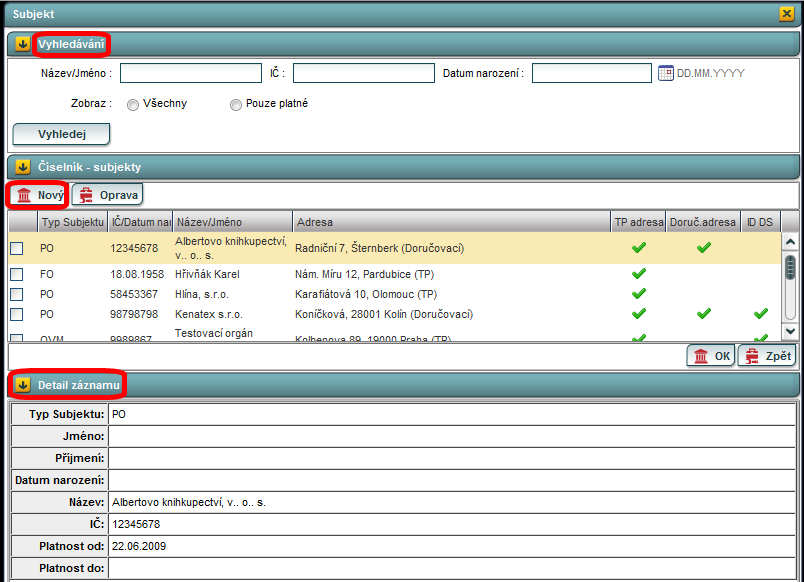Click the ID DS checkmark for Kenatex
This screenshot has height=582, width=804.
tap(760, 313)
